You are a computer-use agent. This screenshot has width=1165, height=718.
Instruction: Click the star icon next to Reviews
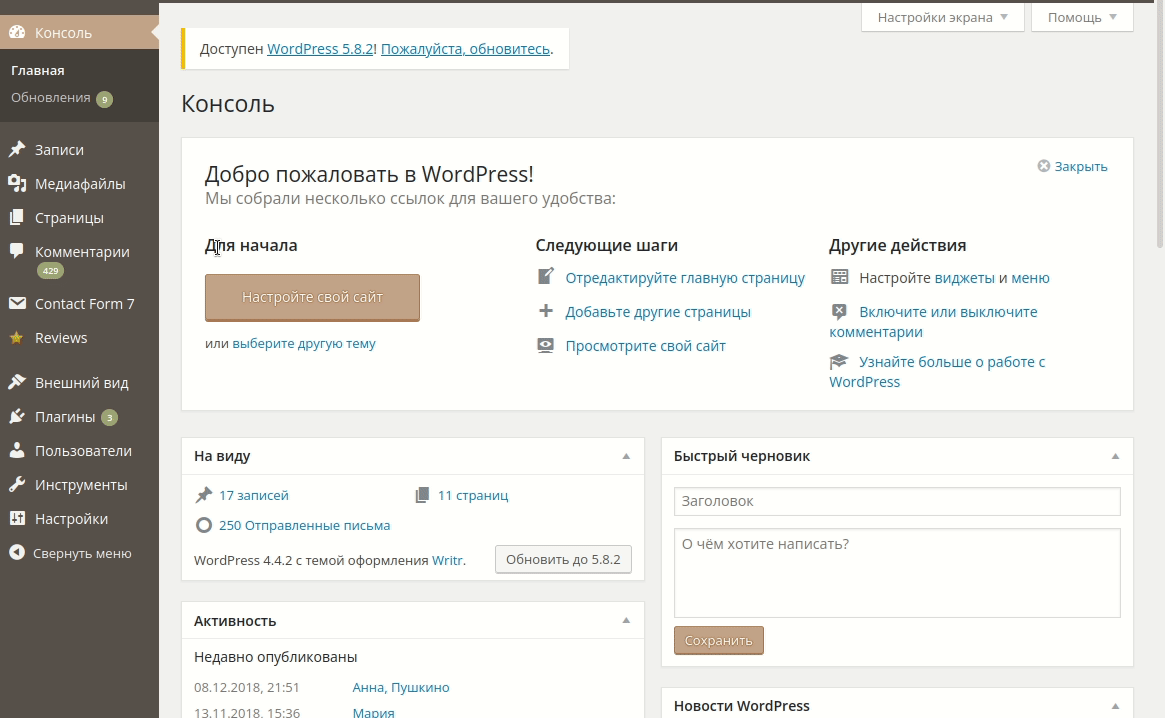coord(17,338)
